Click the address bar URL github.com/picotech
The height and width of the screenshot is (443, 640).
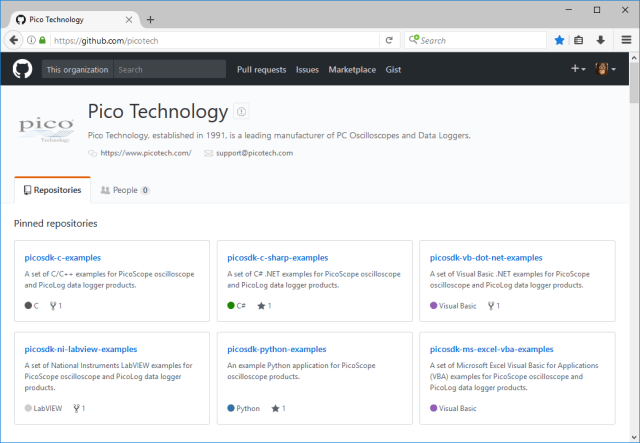click(106, 40)
